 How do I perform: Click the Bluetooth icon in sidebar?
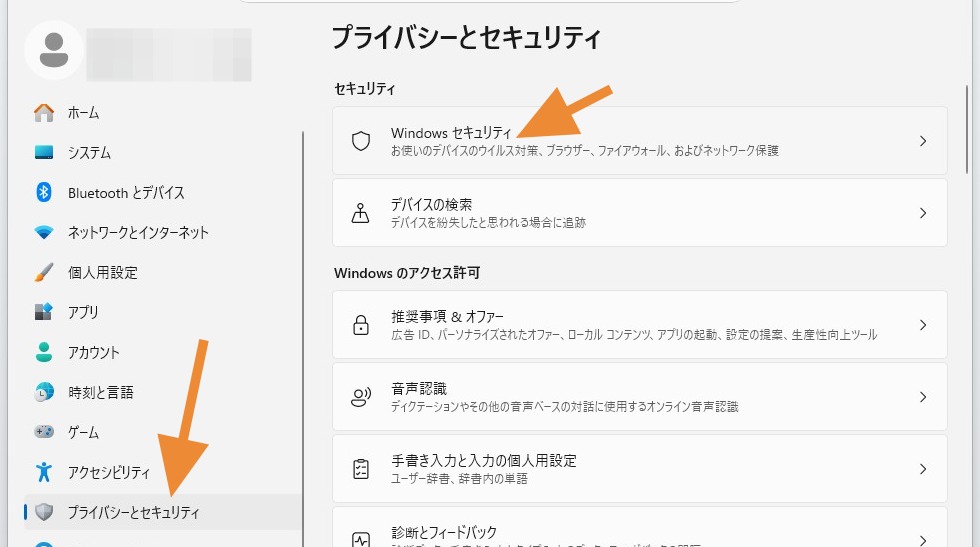click(44, 193)
